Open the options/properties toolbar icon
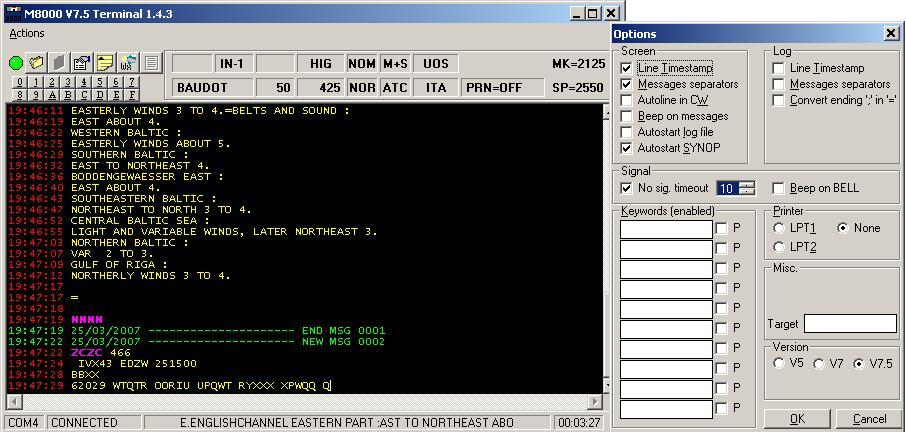Viewport: 906px width, 432px height. tap(83, 63)
